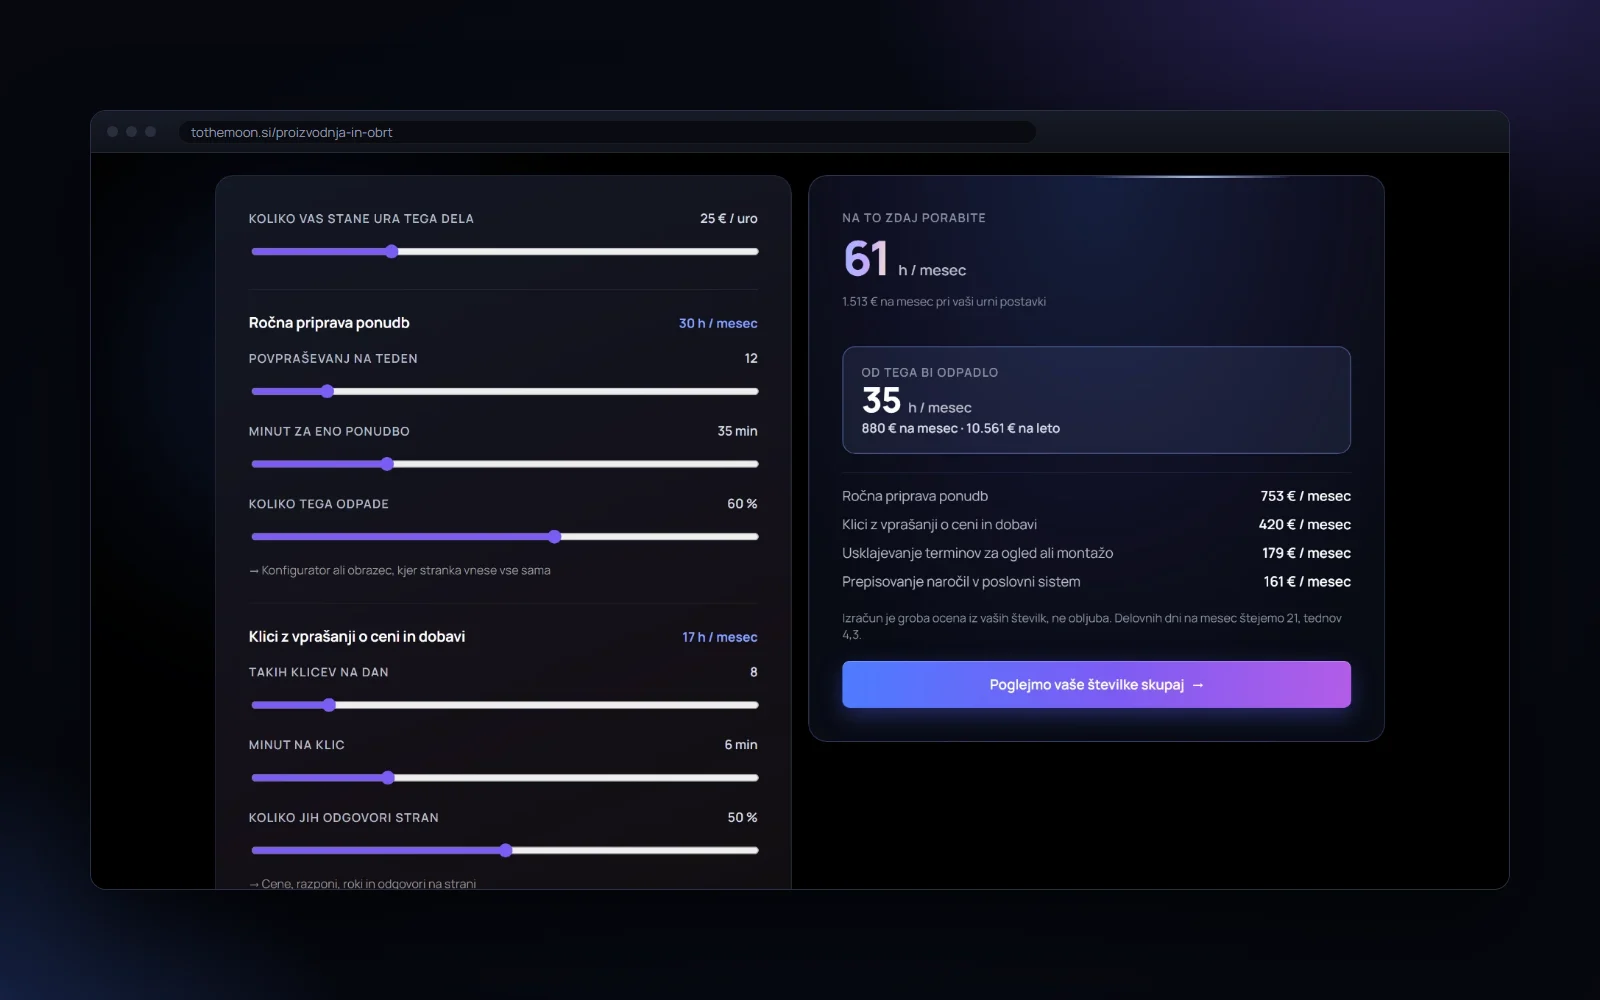
Task: Click the '6 min' value
Action: [x=741, y=745]
